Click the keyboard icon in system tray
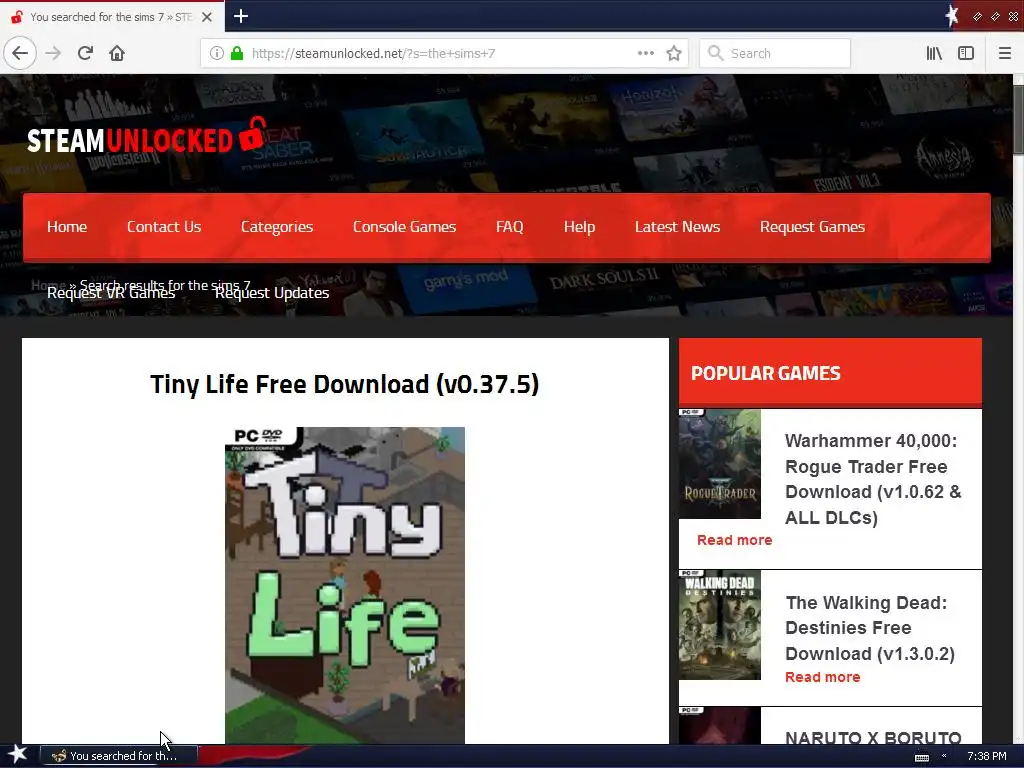The height and width of the screenshot is (768, 1024). 921,758
